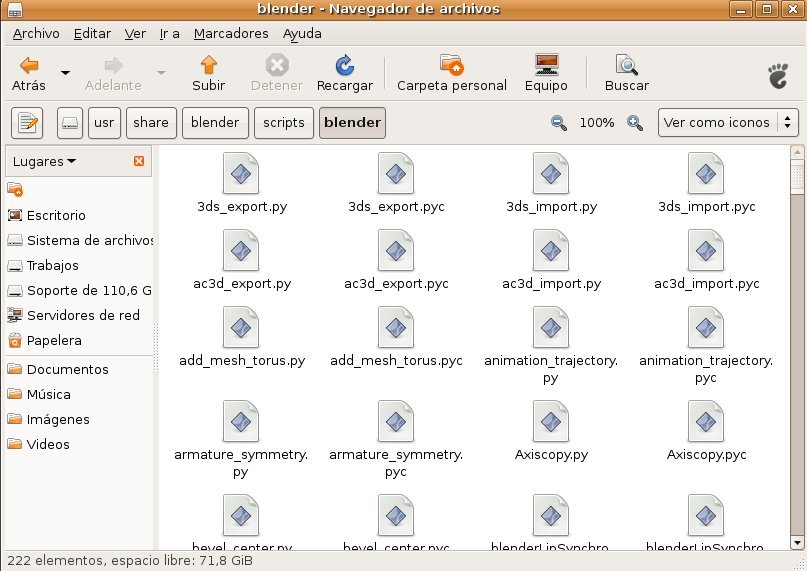The height and width of the screenshot is (571, 807).
Task: Go back with the Atrás arrow
Action: pos(29,74)
